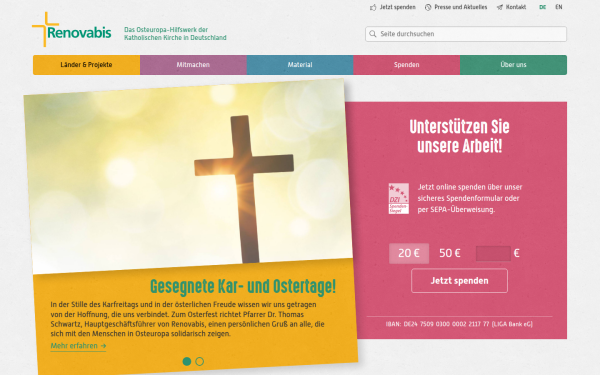Switch language to DE
The image size is (600, 375).
click(x=542, y=7)
